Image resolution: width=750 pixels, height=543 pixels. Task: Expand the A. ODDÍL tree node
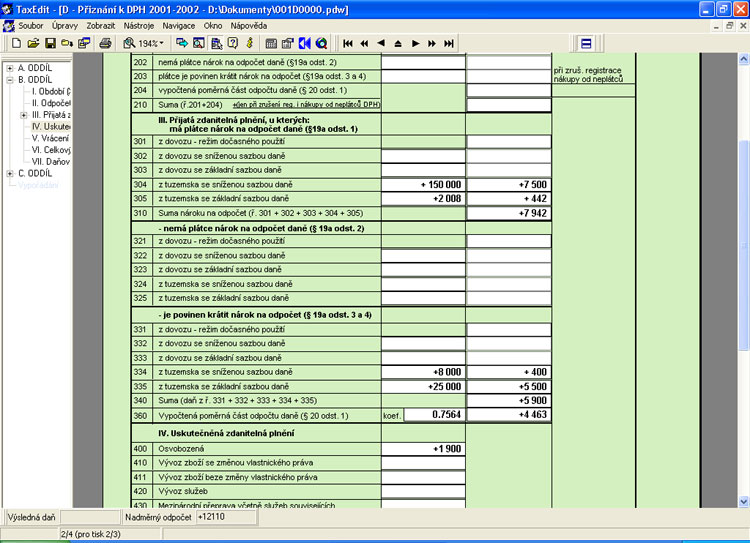pos(10,68)
